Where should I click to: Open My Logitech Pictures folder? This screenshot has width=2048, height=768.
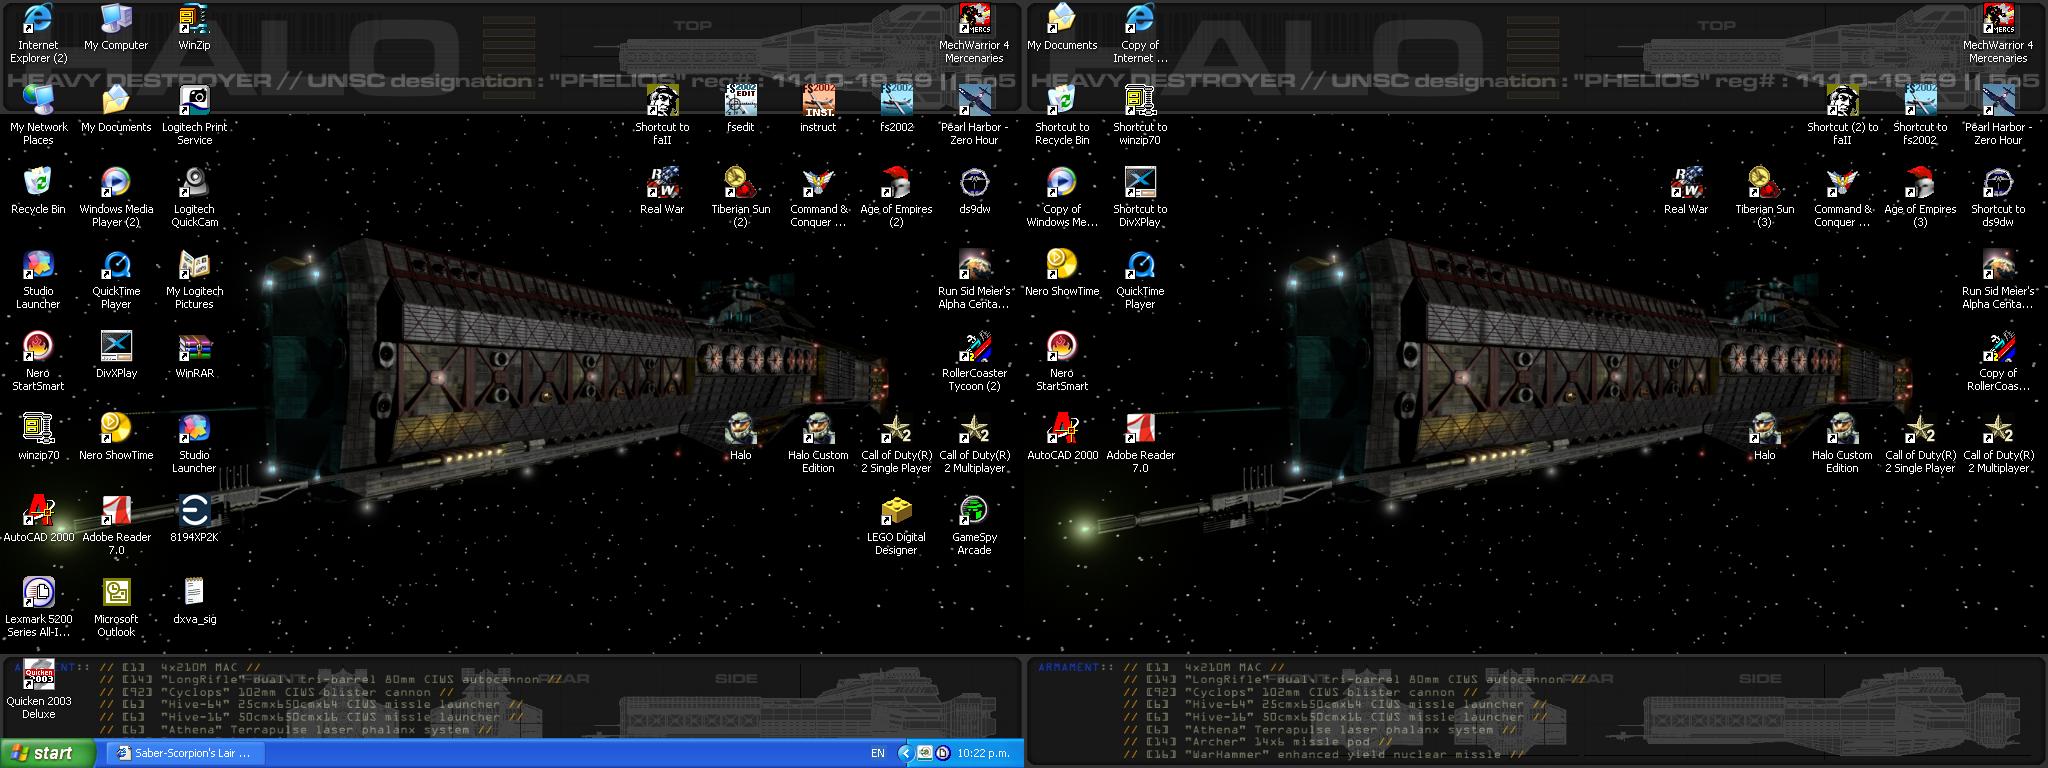click(x=194, y=279)
